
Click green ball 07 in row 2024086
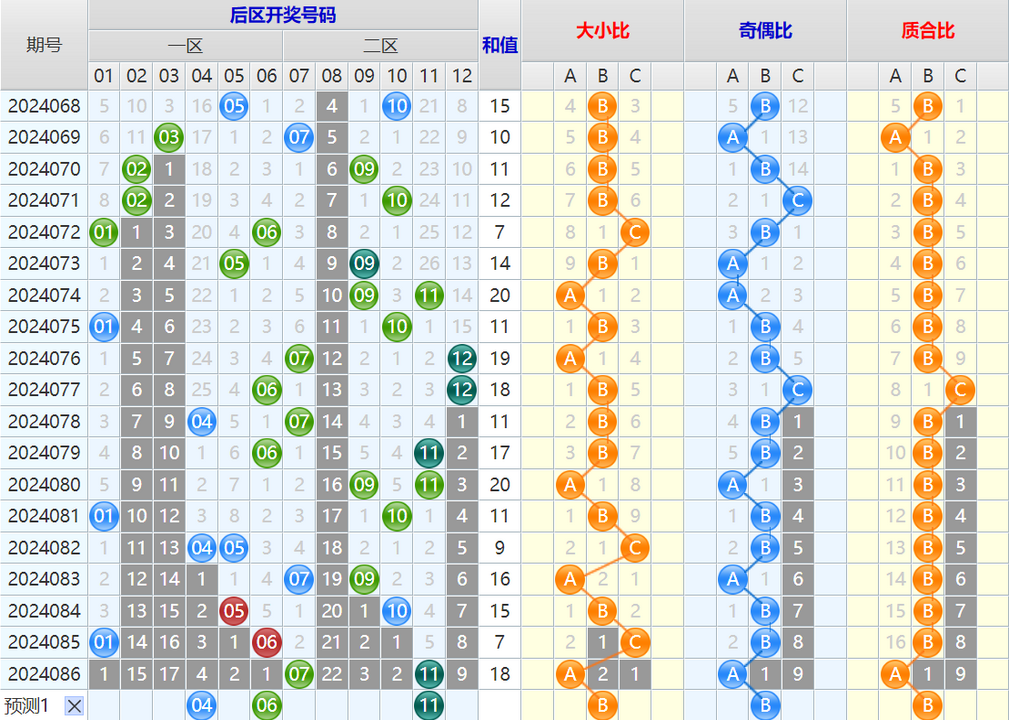(x=299, y=674)
